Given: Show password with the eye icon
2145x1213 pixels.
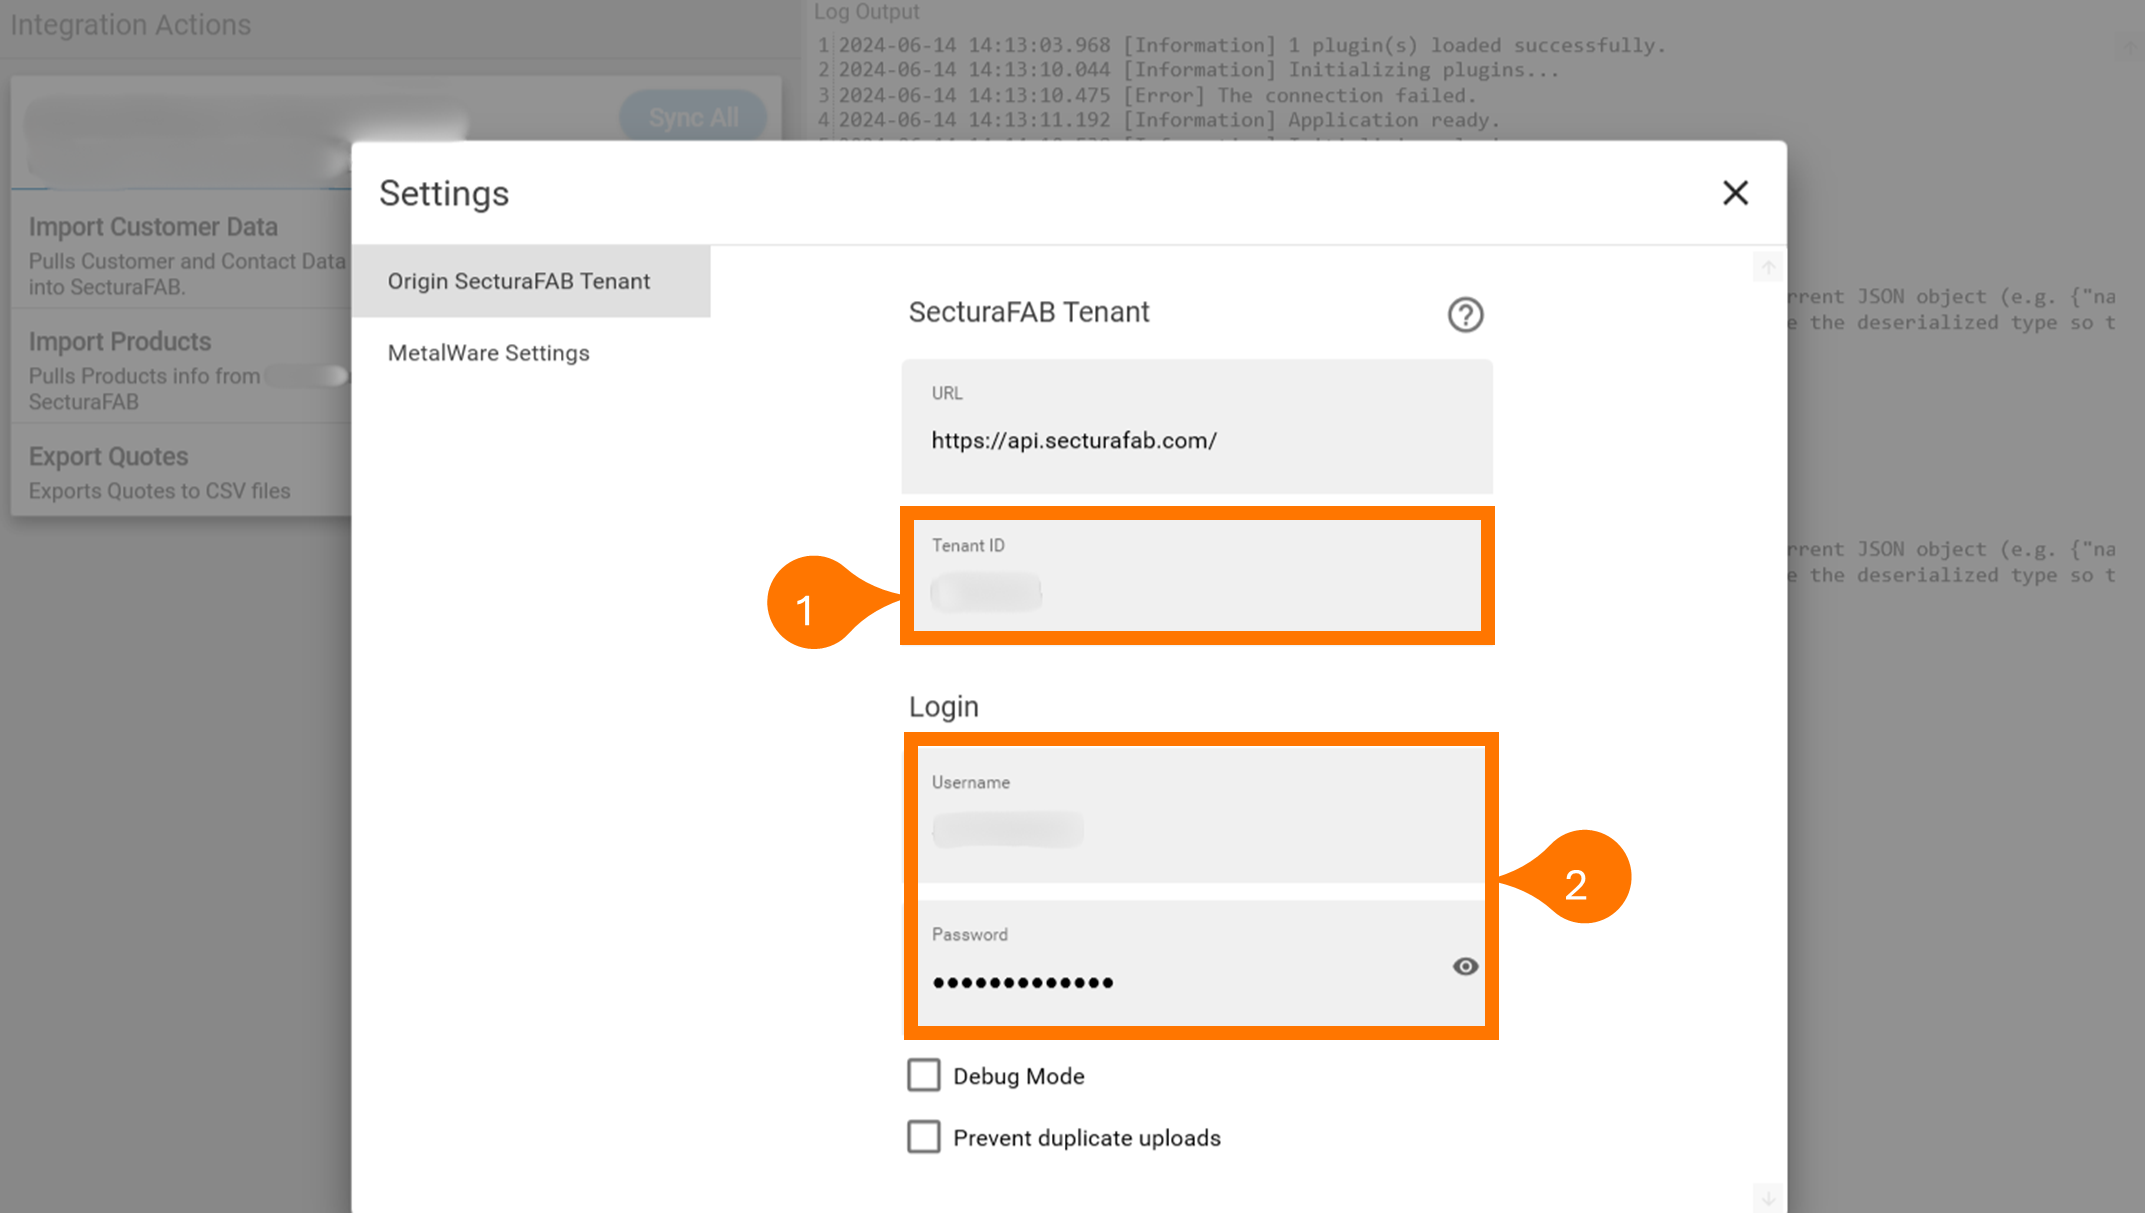Looking at the screenshot, I should [x=1465, y=966].
